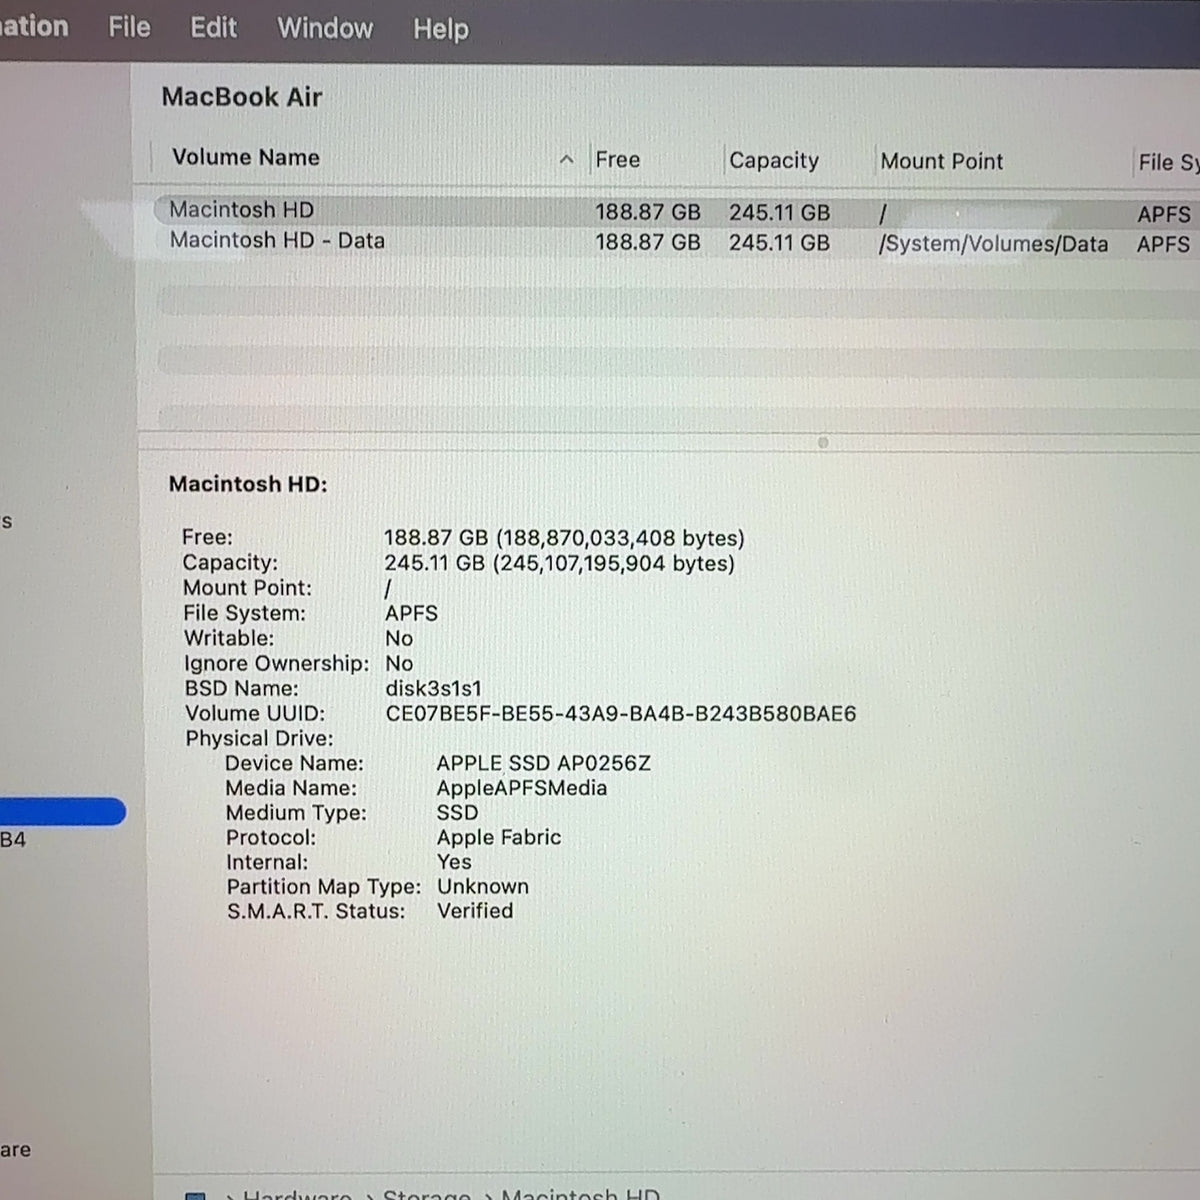
Task: Click the /System/Volumes/Data mount point cell
Action: click(993, 244)
